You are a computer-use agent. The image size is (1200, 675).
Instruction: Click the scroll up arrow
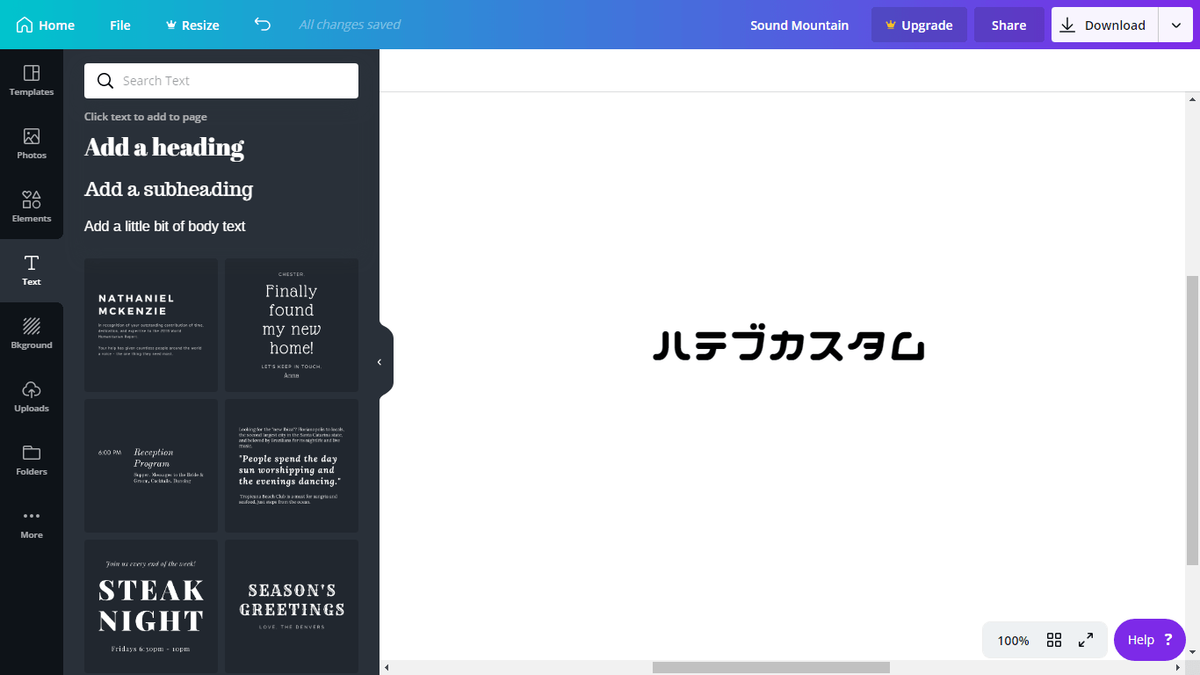tap(1192, 98)
